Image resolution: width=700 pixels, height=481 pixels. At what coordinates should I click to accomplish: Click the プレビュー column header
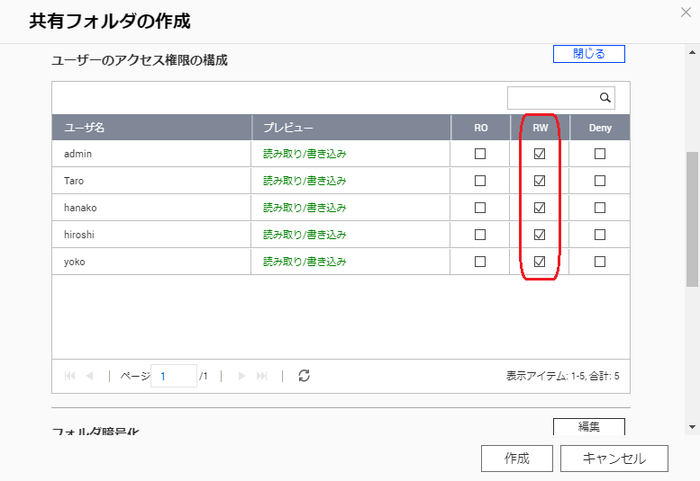351,127
